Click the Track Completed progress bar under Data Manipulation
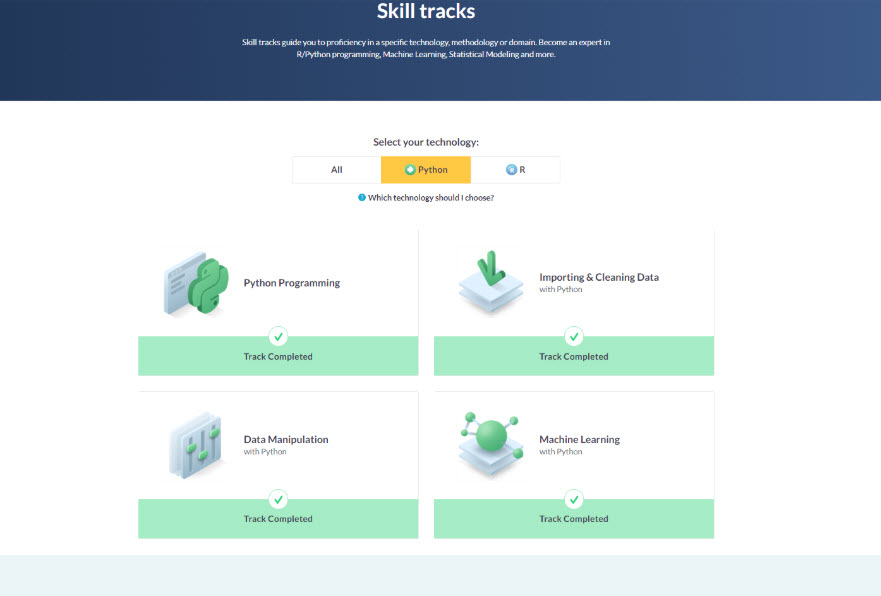Image resolution: width=881 pixels, height=596 pixels. (x=278, y=518)
